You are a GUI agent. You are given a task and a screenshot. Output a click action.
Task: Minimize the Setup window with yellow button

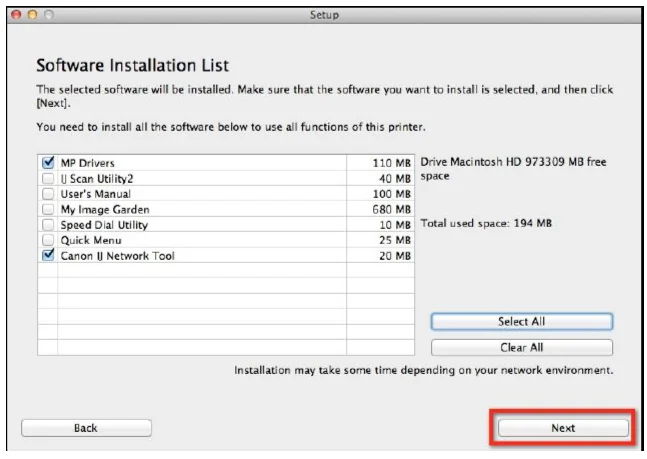coord(29,15)
